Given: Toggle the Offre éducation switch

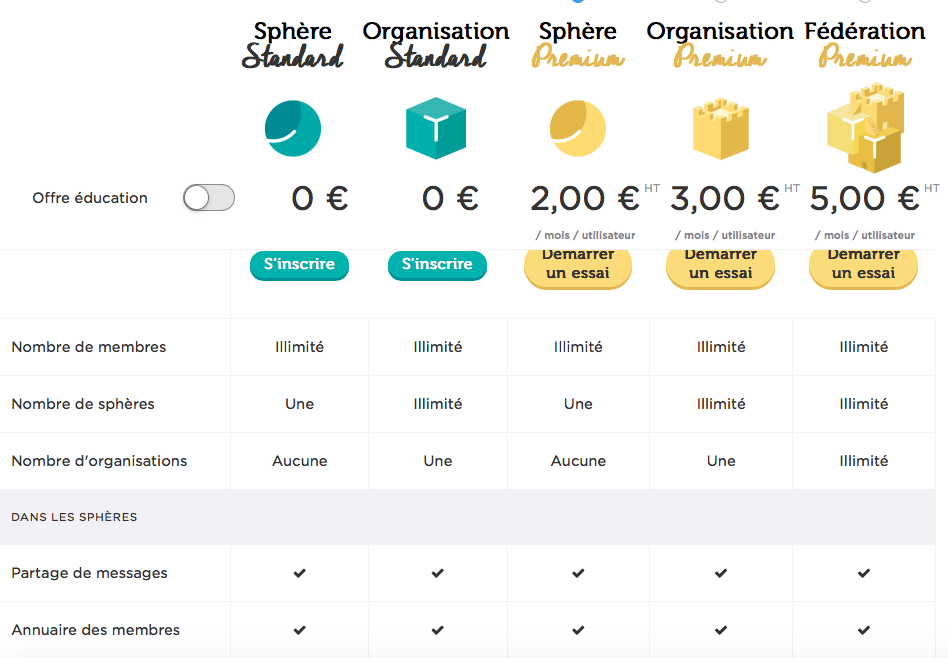Looking at the screenshot, I should pyautogui.click(x=209, y=198).
